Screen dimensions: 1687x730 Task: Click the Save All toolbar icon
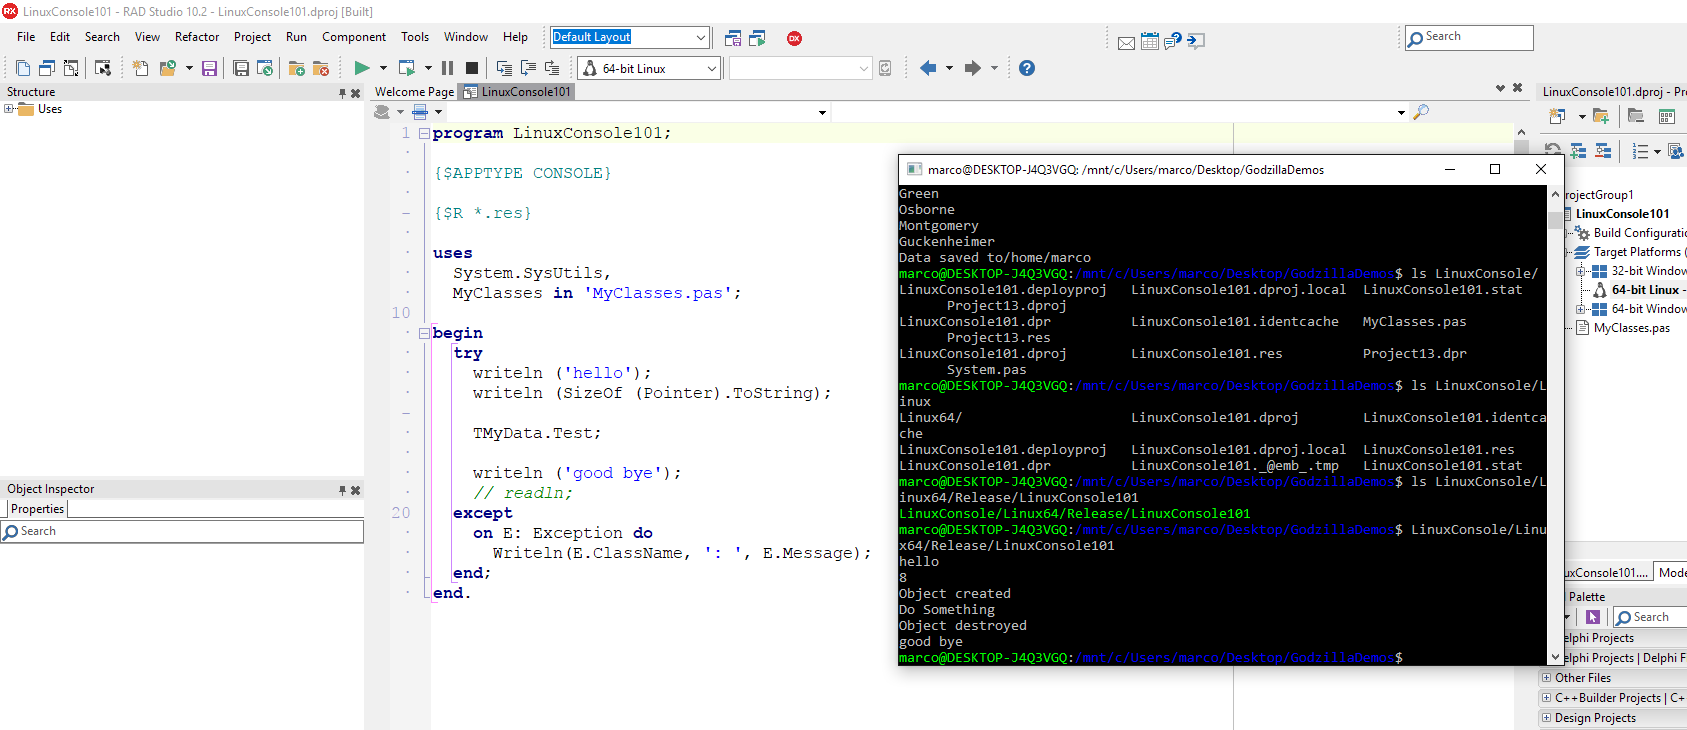[x=241, y=68]
